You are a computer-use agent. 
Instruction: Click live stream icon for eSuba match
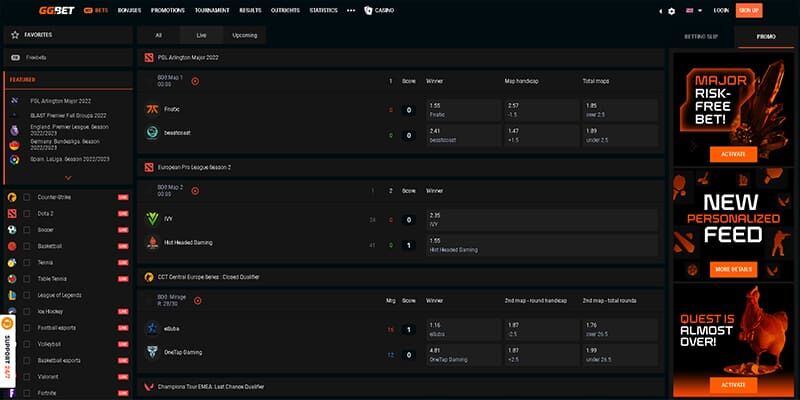point(197,301)
